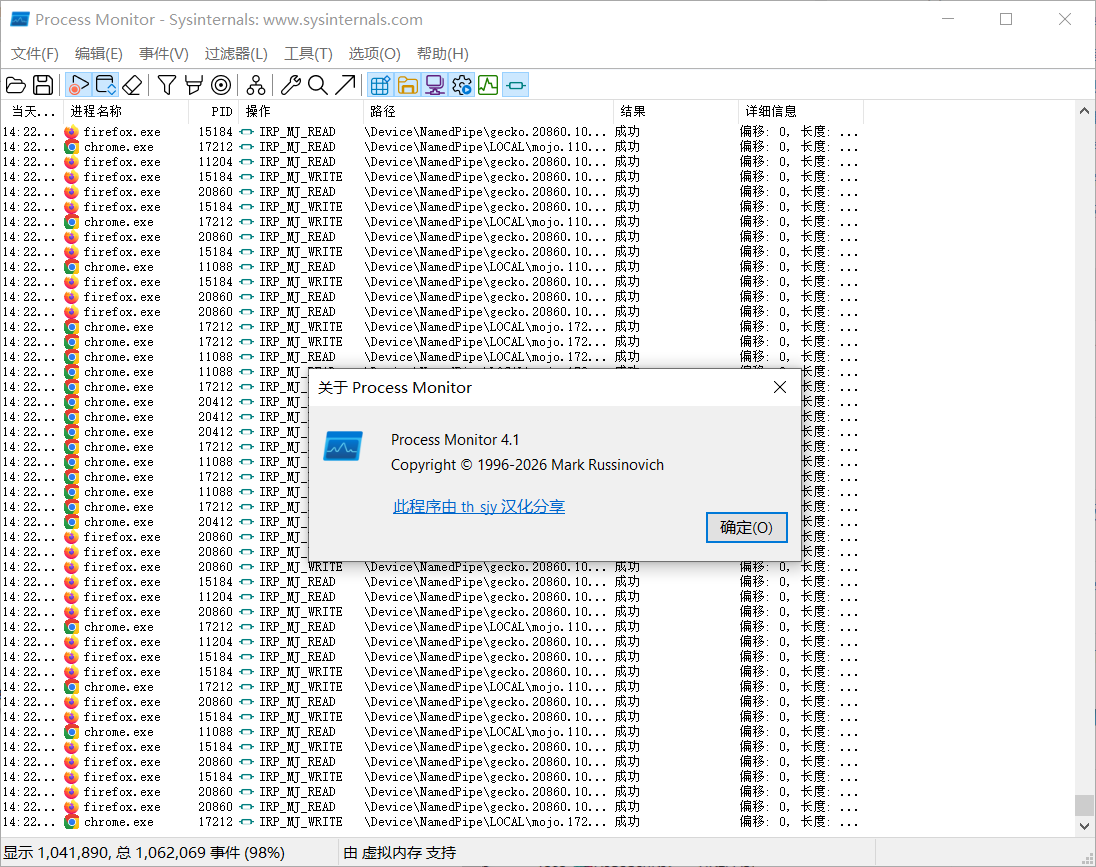This screenshot has width=1096, height=867.
Task: Click the 进程名称 column header
Action: coord(127,111)
